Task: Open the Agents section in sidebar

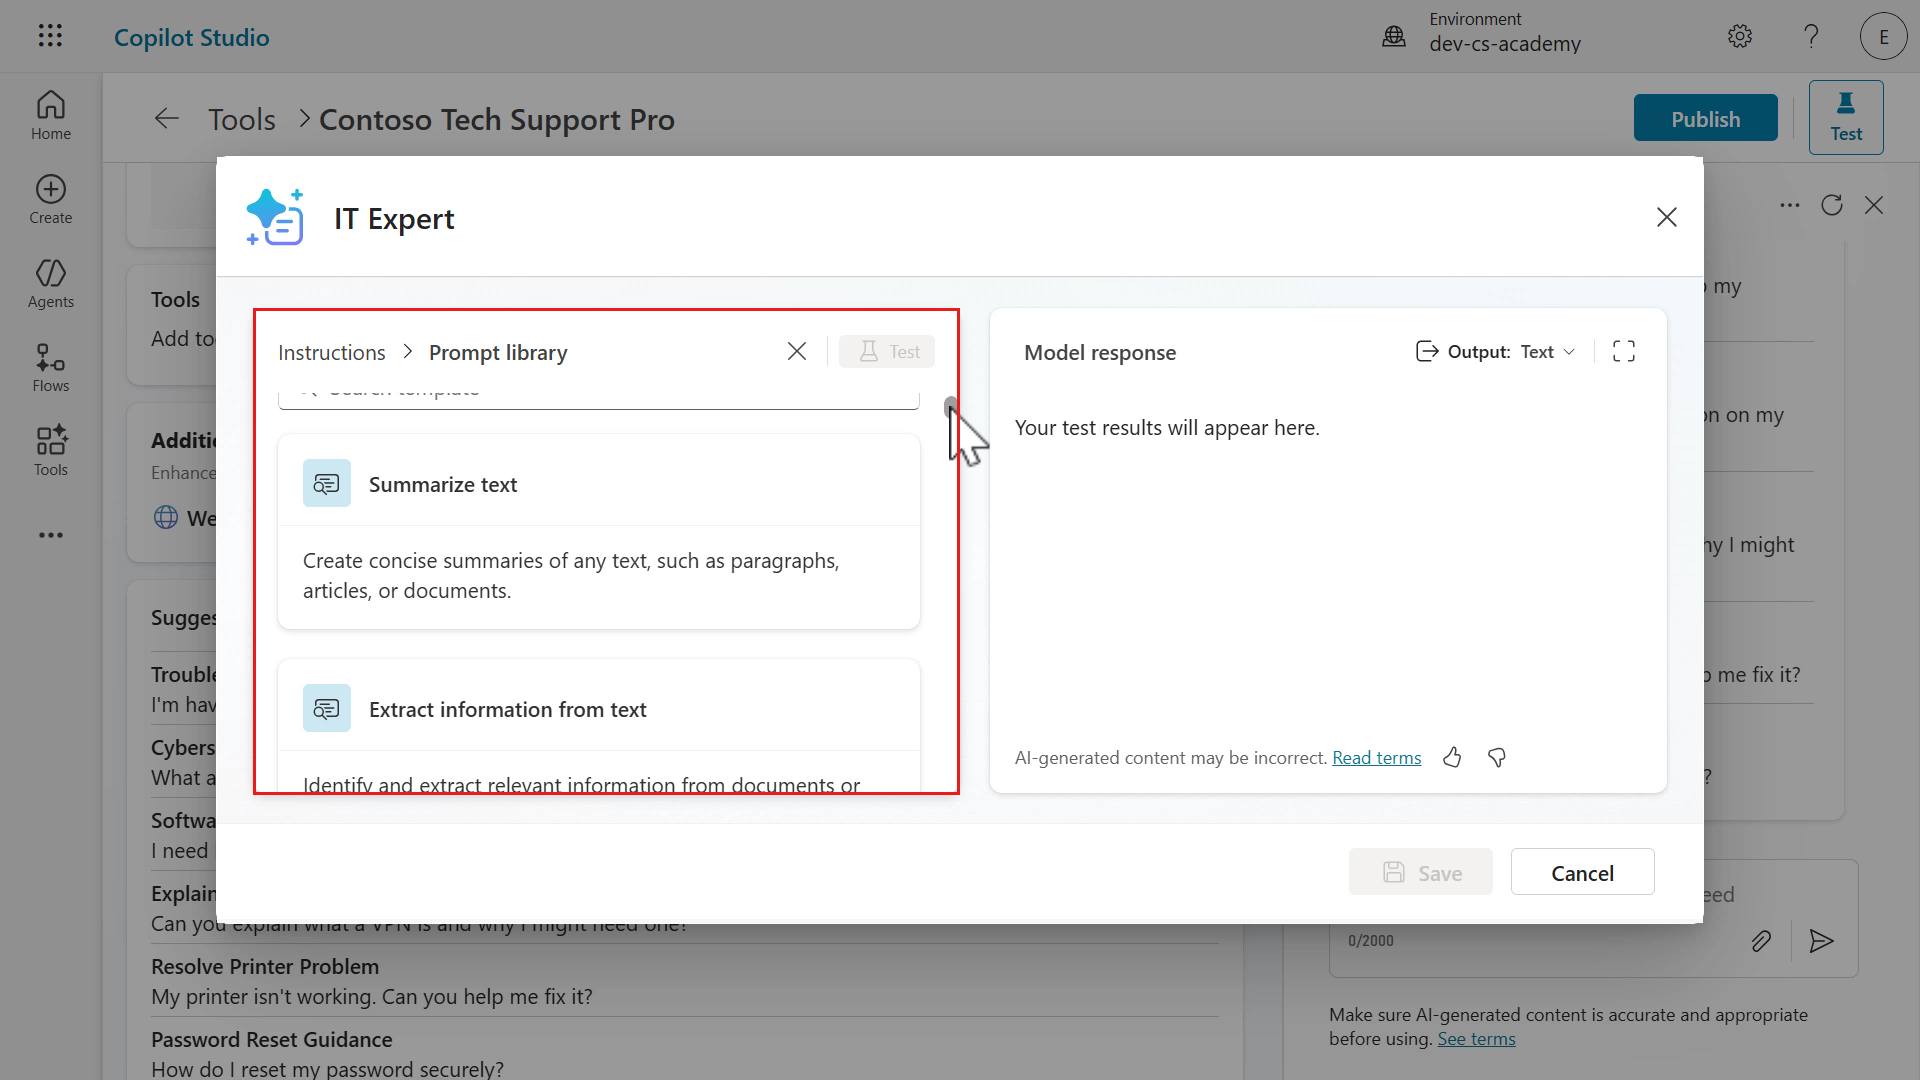Action: point(51,284)
